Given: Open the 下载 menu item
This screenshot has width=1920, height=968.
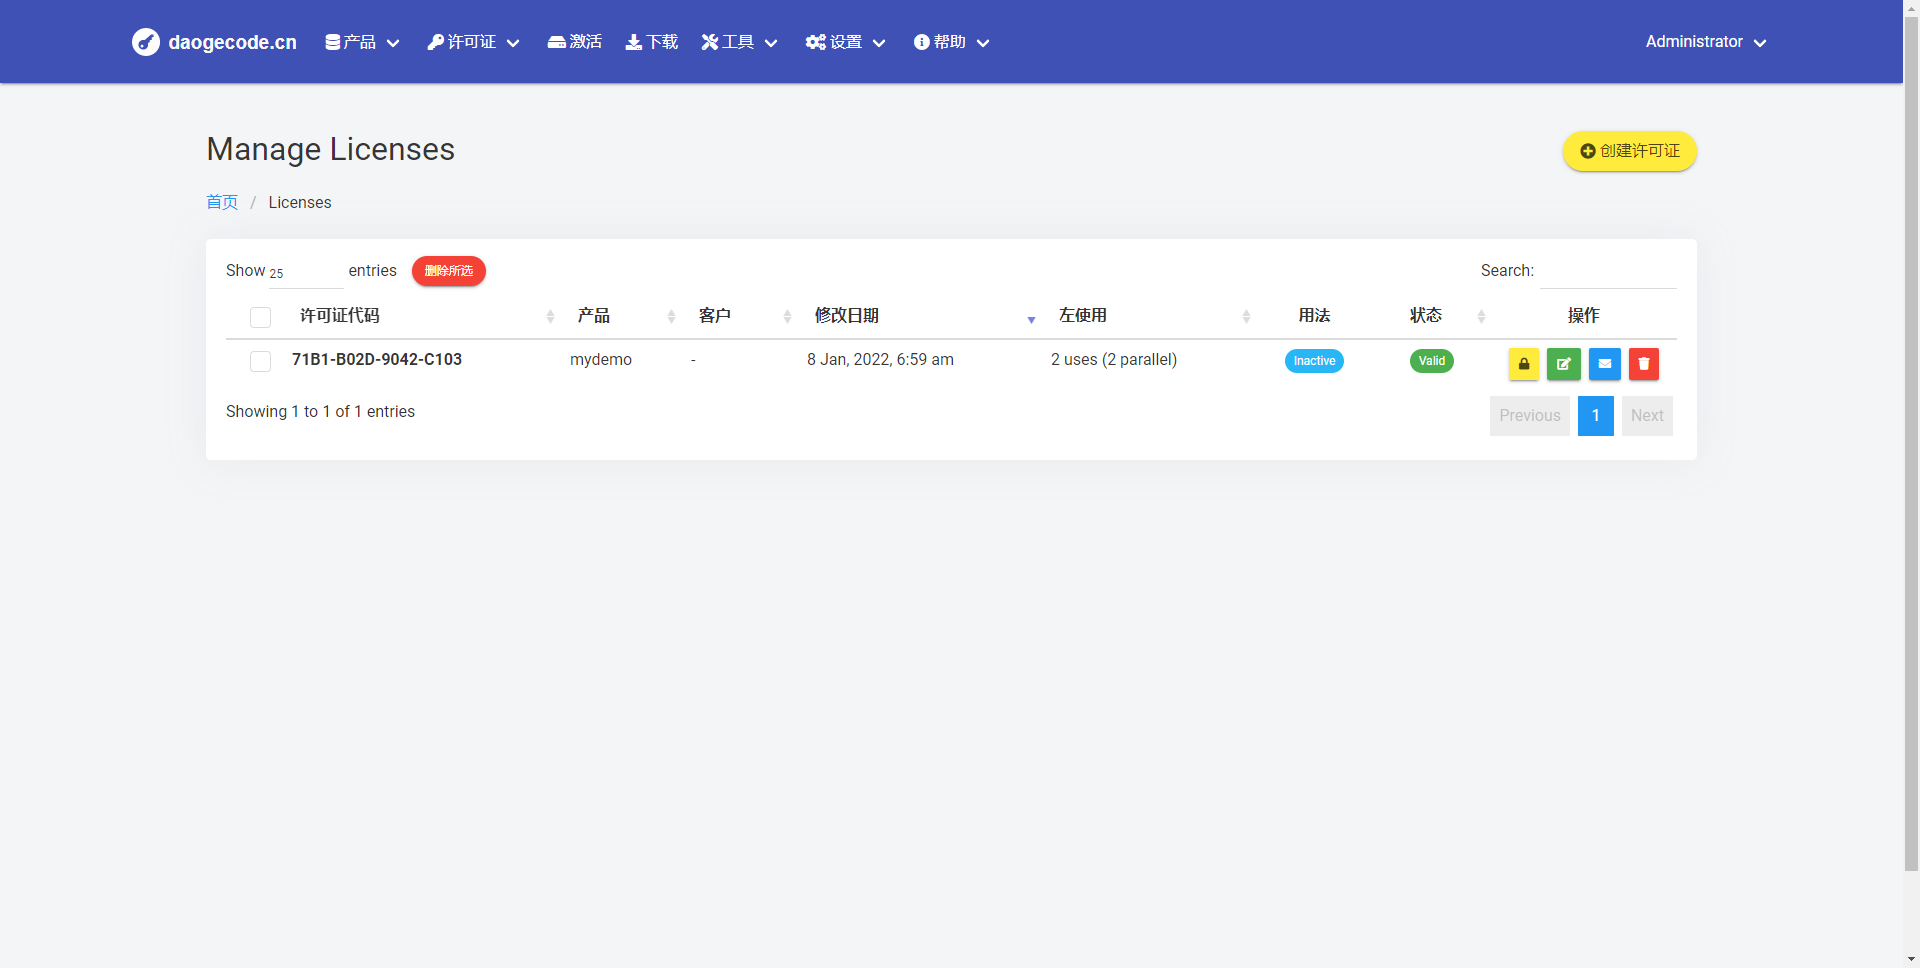Looking at the screenshot, I should point(652,42).
